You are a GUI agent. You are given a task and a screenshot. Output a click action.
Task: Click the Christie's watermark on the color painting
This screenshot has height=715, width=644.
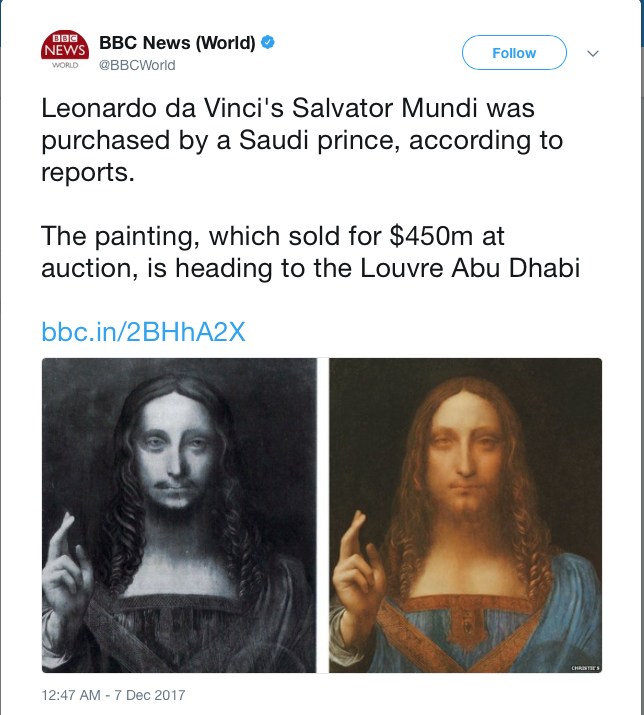(582, 664)
